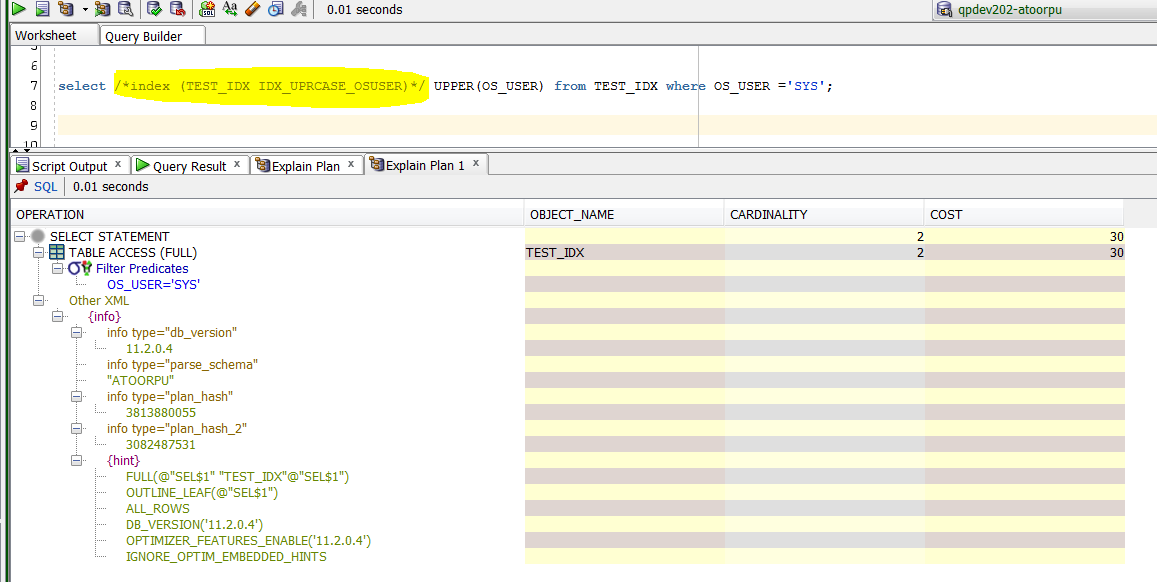The width and height of the screenshot is (1157, 582).
Task: Select the info type="parse_schema" row
Action: tap(182, 364)
